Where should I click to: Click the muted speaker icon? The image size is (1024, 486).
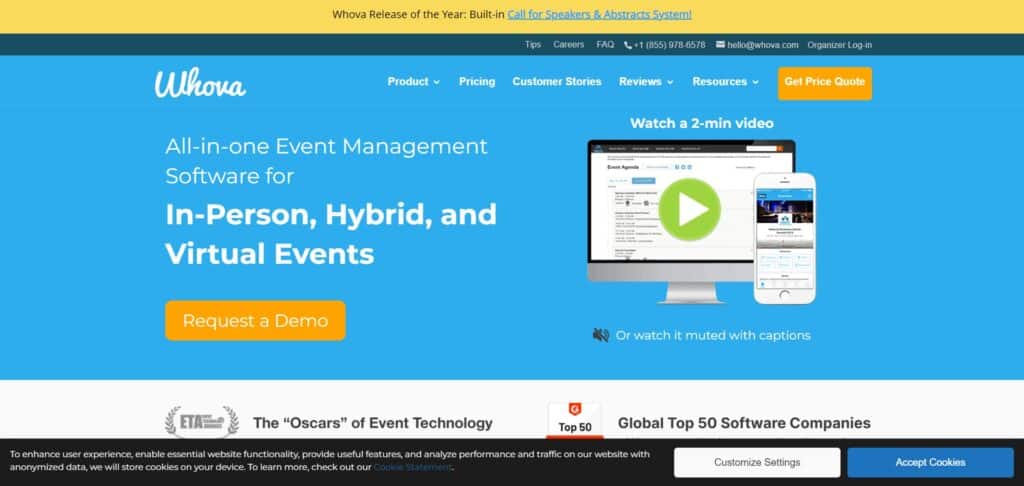600,335
